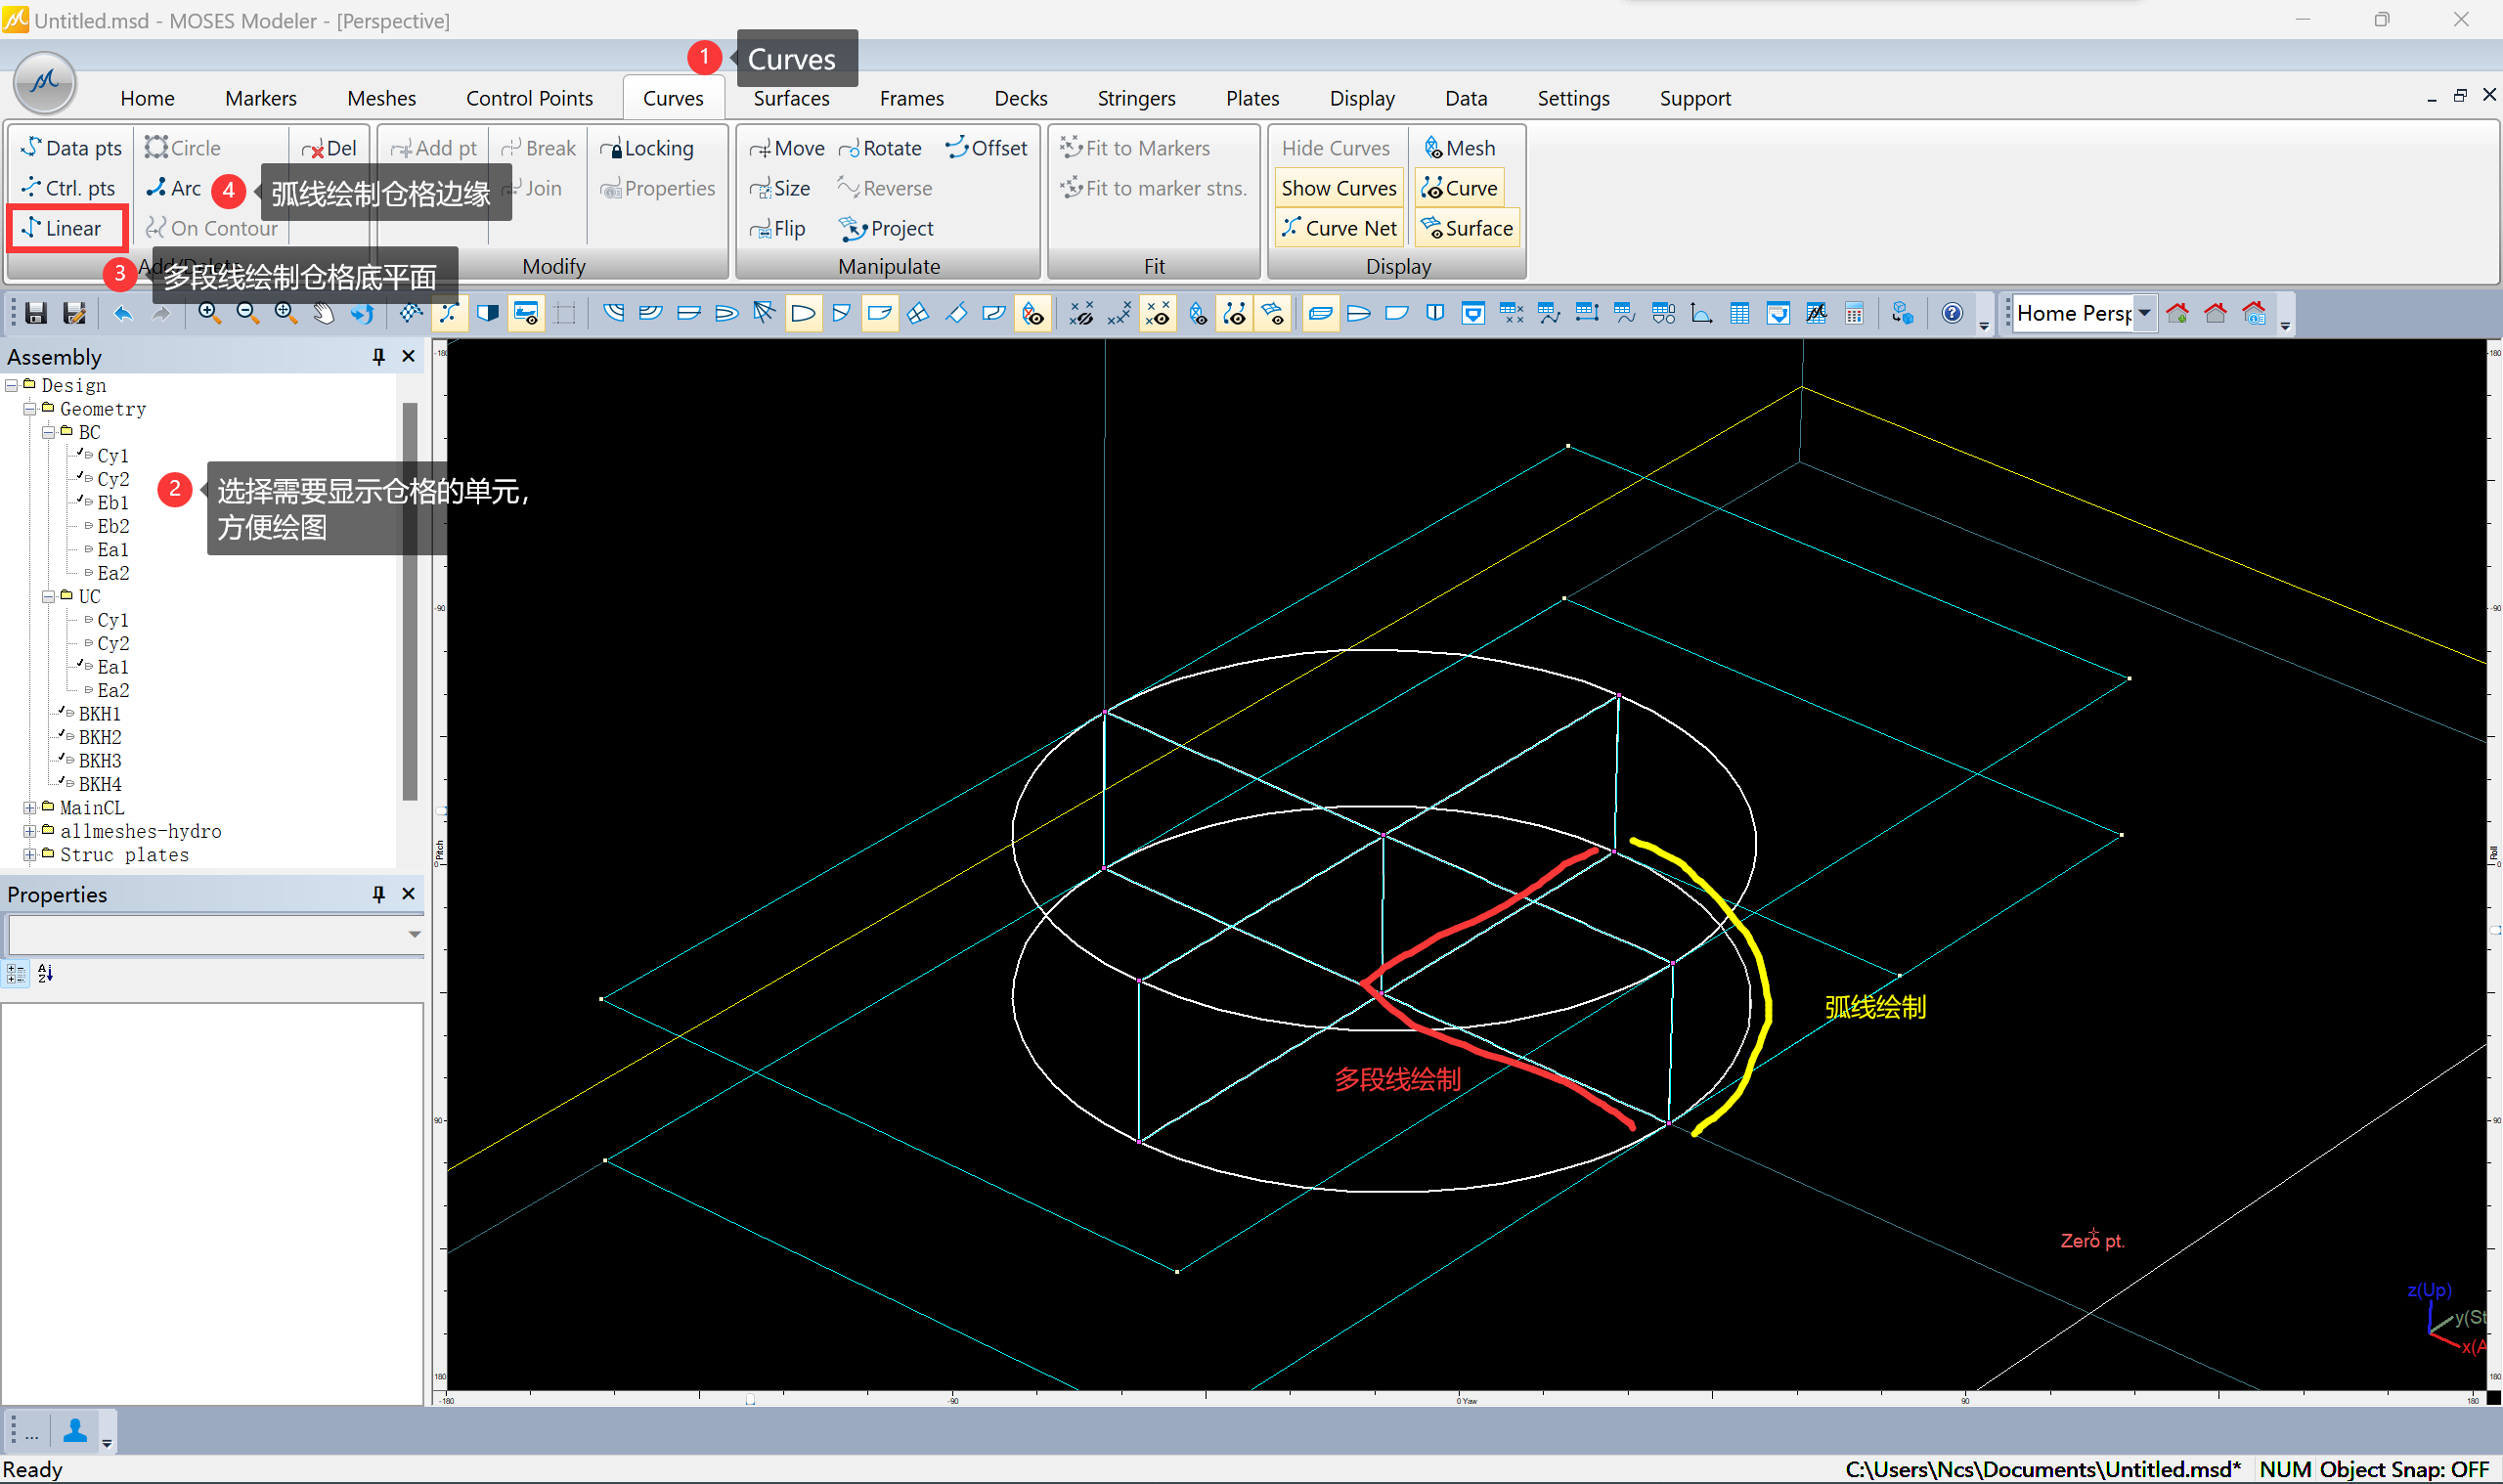Select BKH3 item in Assembly tree
The height and width of the screenshot is (1484, 2503).
tap(99, 761)
